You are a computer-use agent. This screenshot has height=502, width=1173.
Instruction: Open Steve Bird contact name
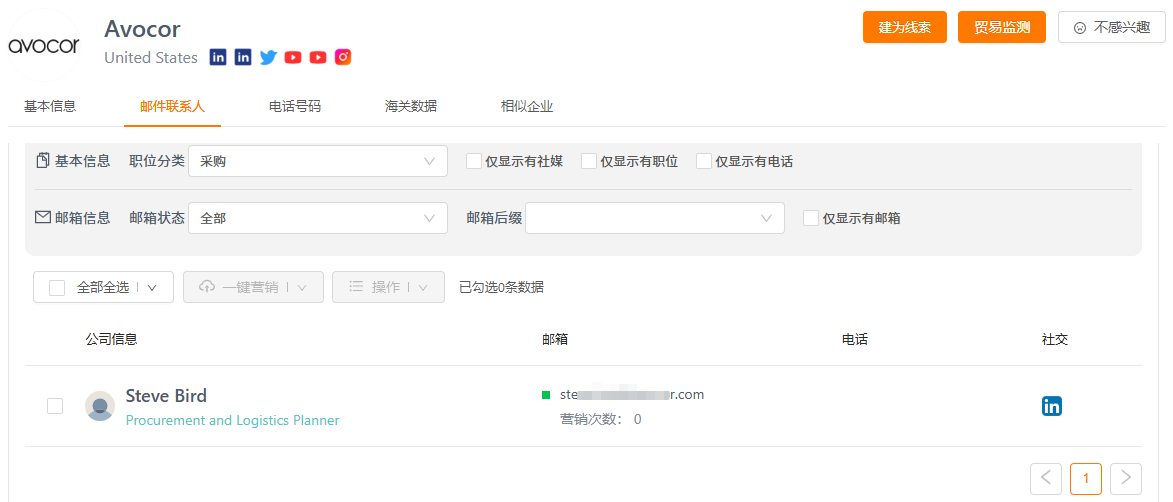(x=166, y=396)
